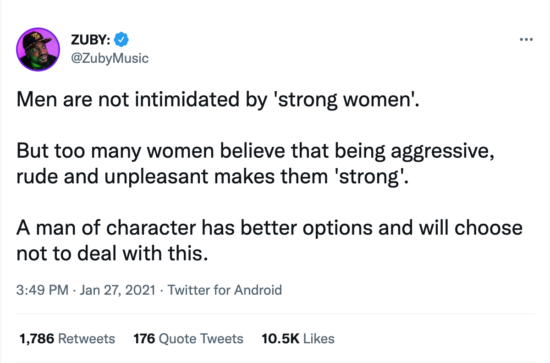The height and width of the screenshot is (363, 550).
Task: Show who liked via the 'Likes' label
Action: (318, 339)
